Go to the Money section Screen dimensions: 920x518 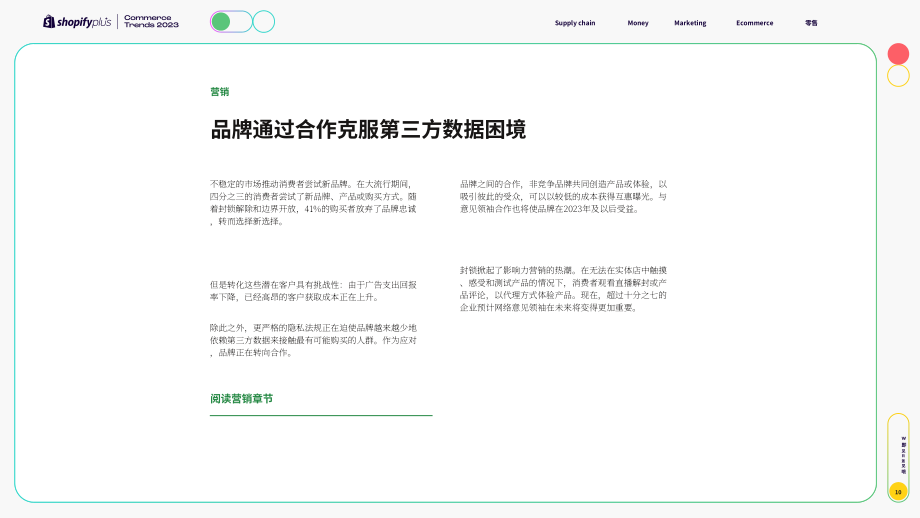point(638,23)
